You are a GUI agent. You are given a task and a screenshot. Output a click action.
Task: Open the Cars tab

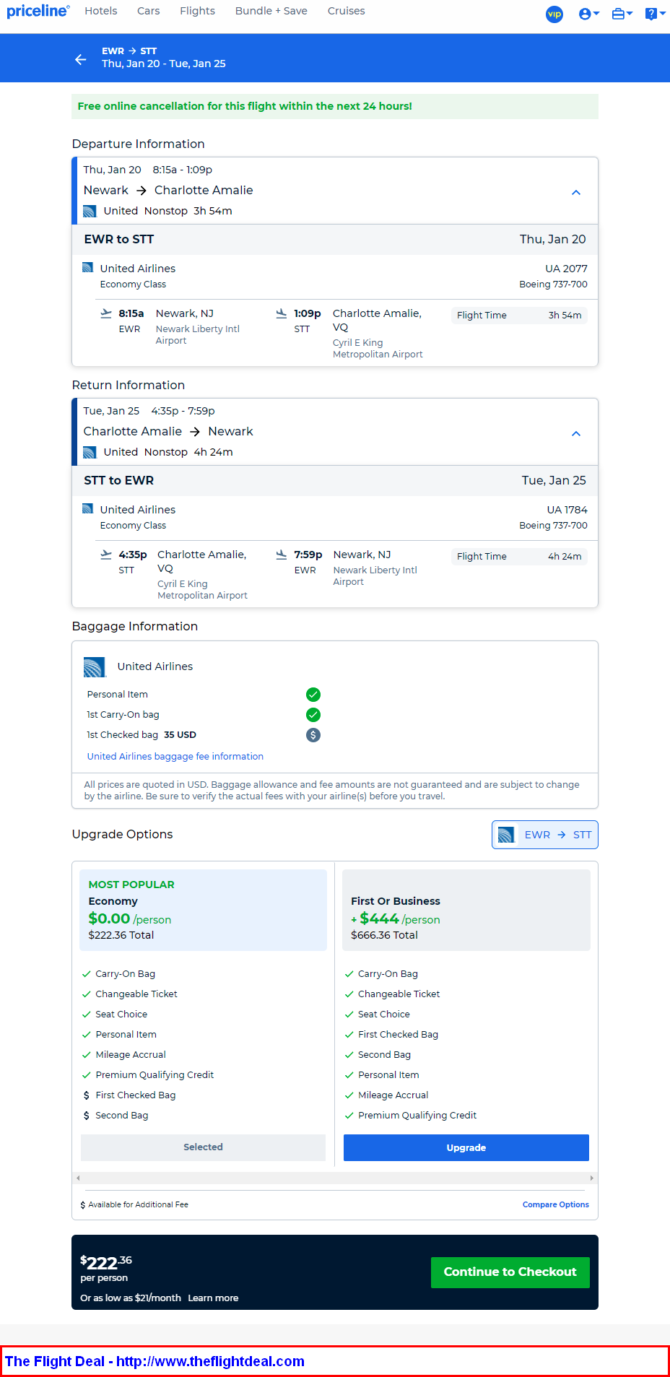pyautogui.click(x=149, y=11)
